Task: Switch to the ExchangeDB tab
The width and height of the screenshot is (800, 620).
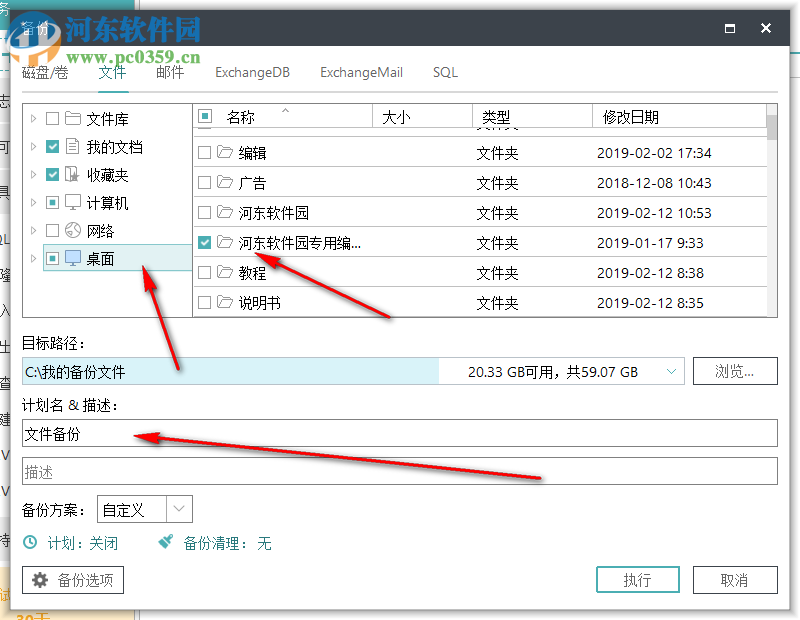Action: (252, 72)
